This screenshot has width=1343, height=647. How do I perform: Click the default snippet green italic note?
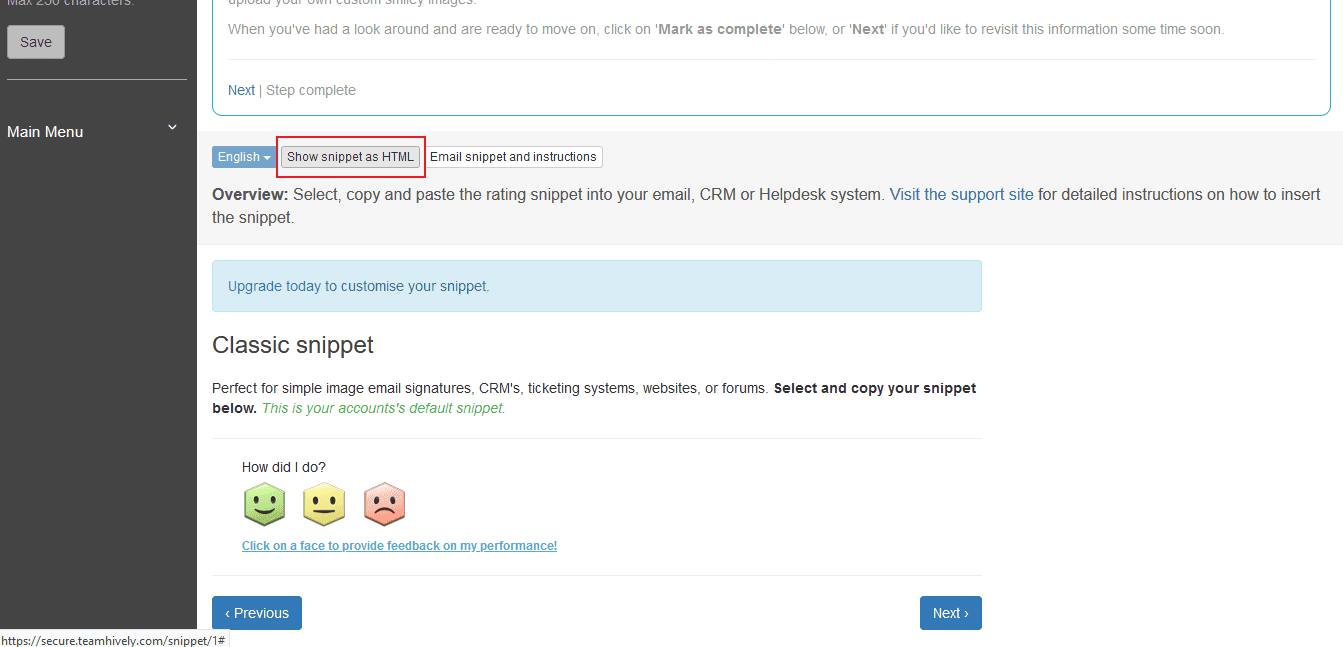pyautogui.click(x=383, y=408)
